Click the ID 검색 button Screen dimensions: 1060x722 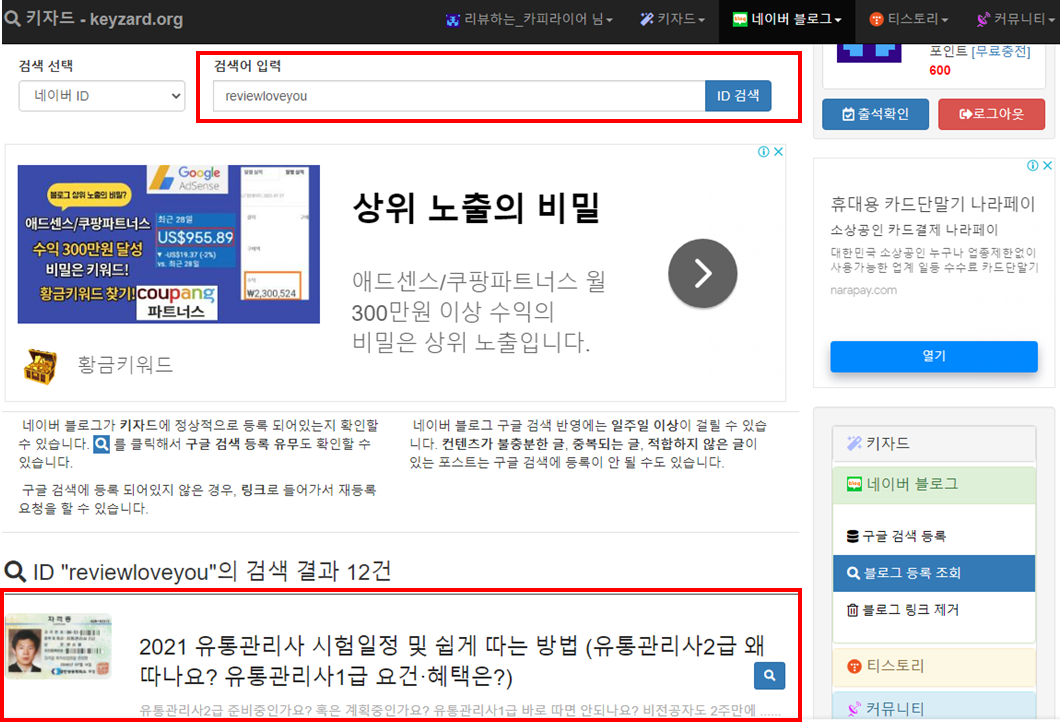click(738, 96)
